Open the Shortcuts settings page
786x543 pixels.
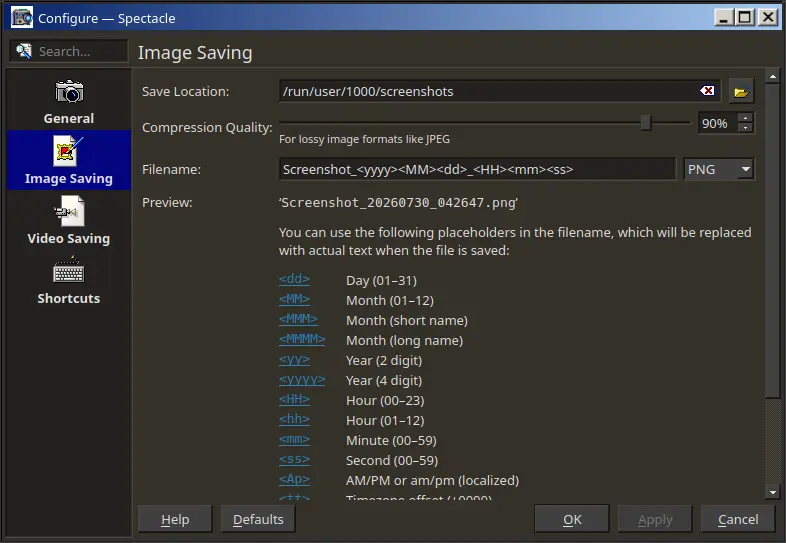pos(69,281)
